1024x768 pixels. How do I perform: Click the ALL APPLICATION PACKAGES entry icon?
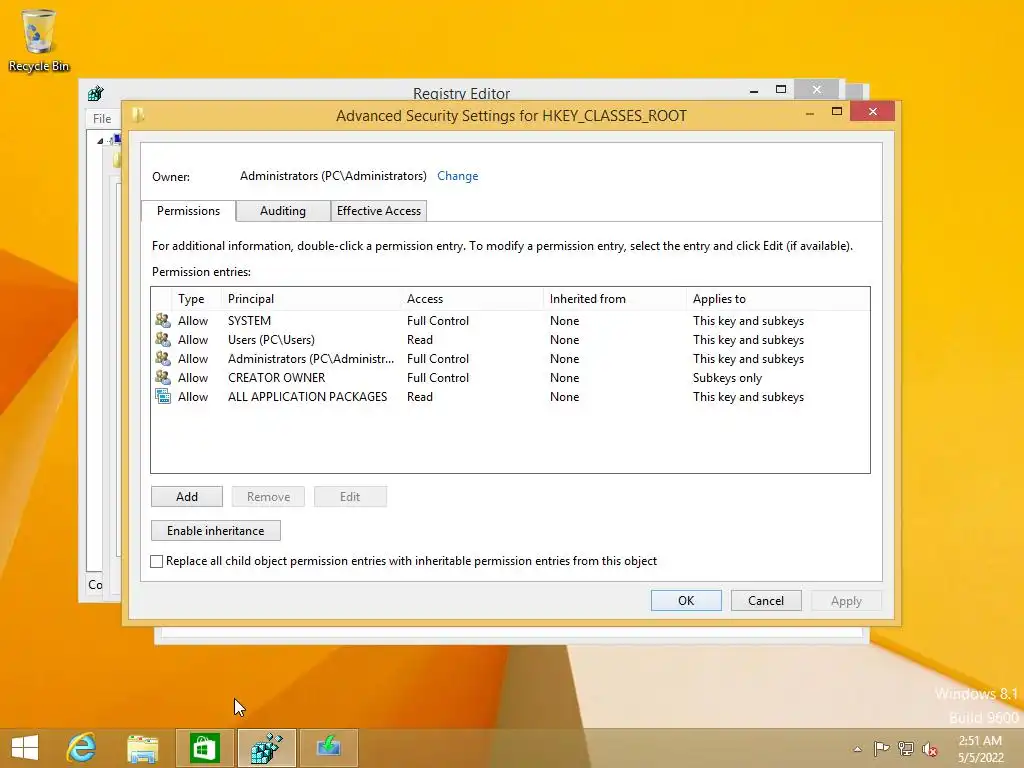coord(163,396)
